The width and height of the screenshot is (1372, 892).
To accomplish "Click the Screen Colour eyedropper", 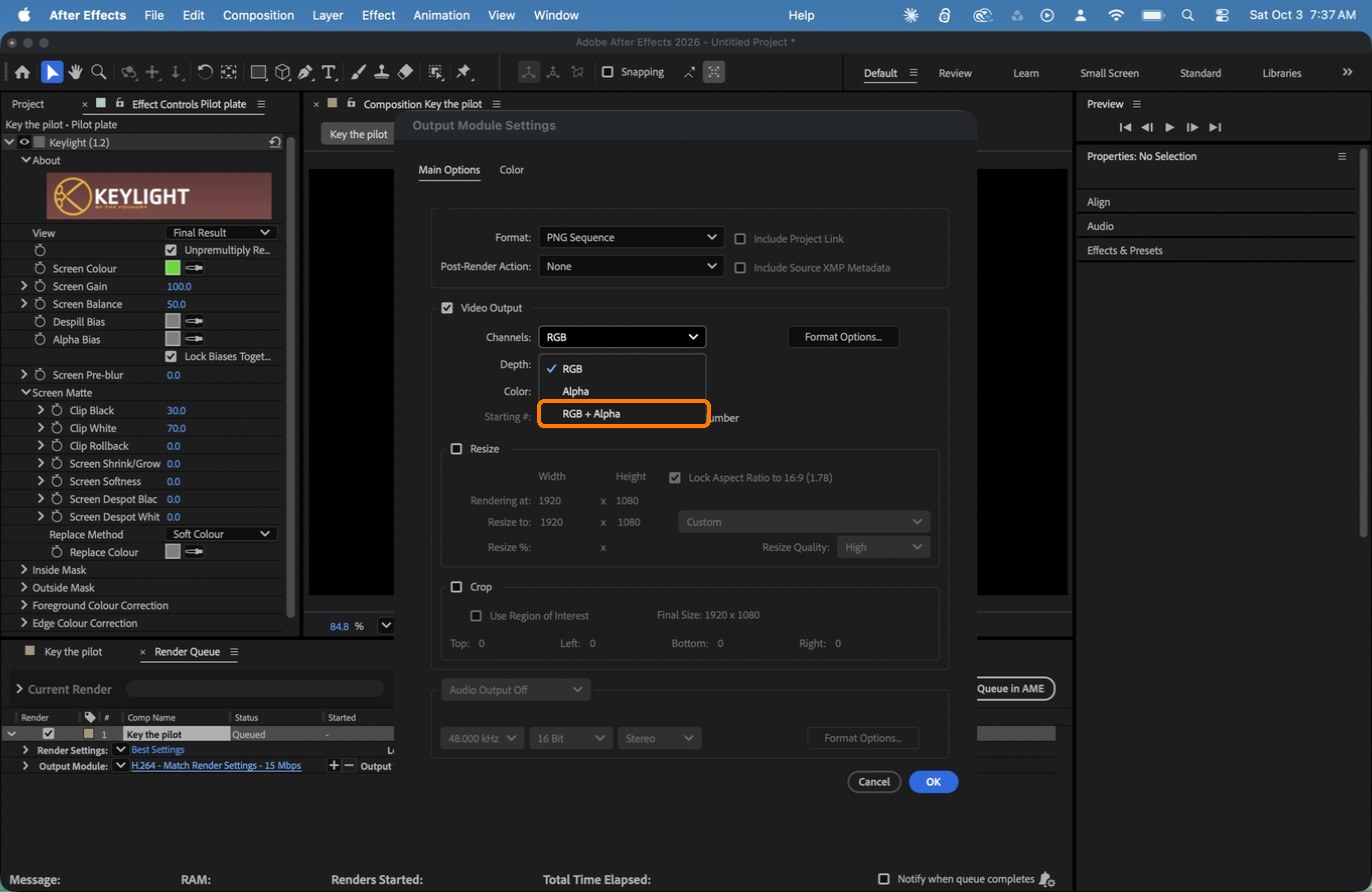I will pyautogui.click(x=194, y=268).
